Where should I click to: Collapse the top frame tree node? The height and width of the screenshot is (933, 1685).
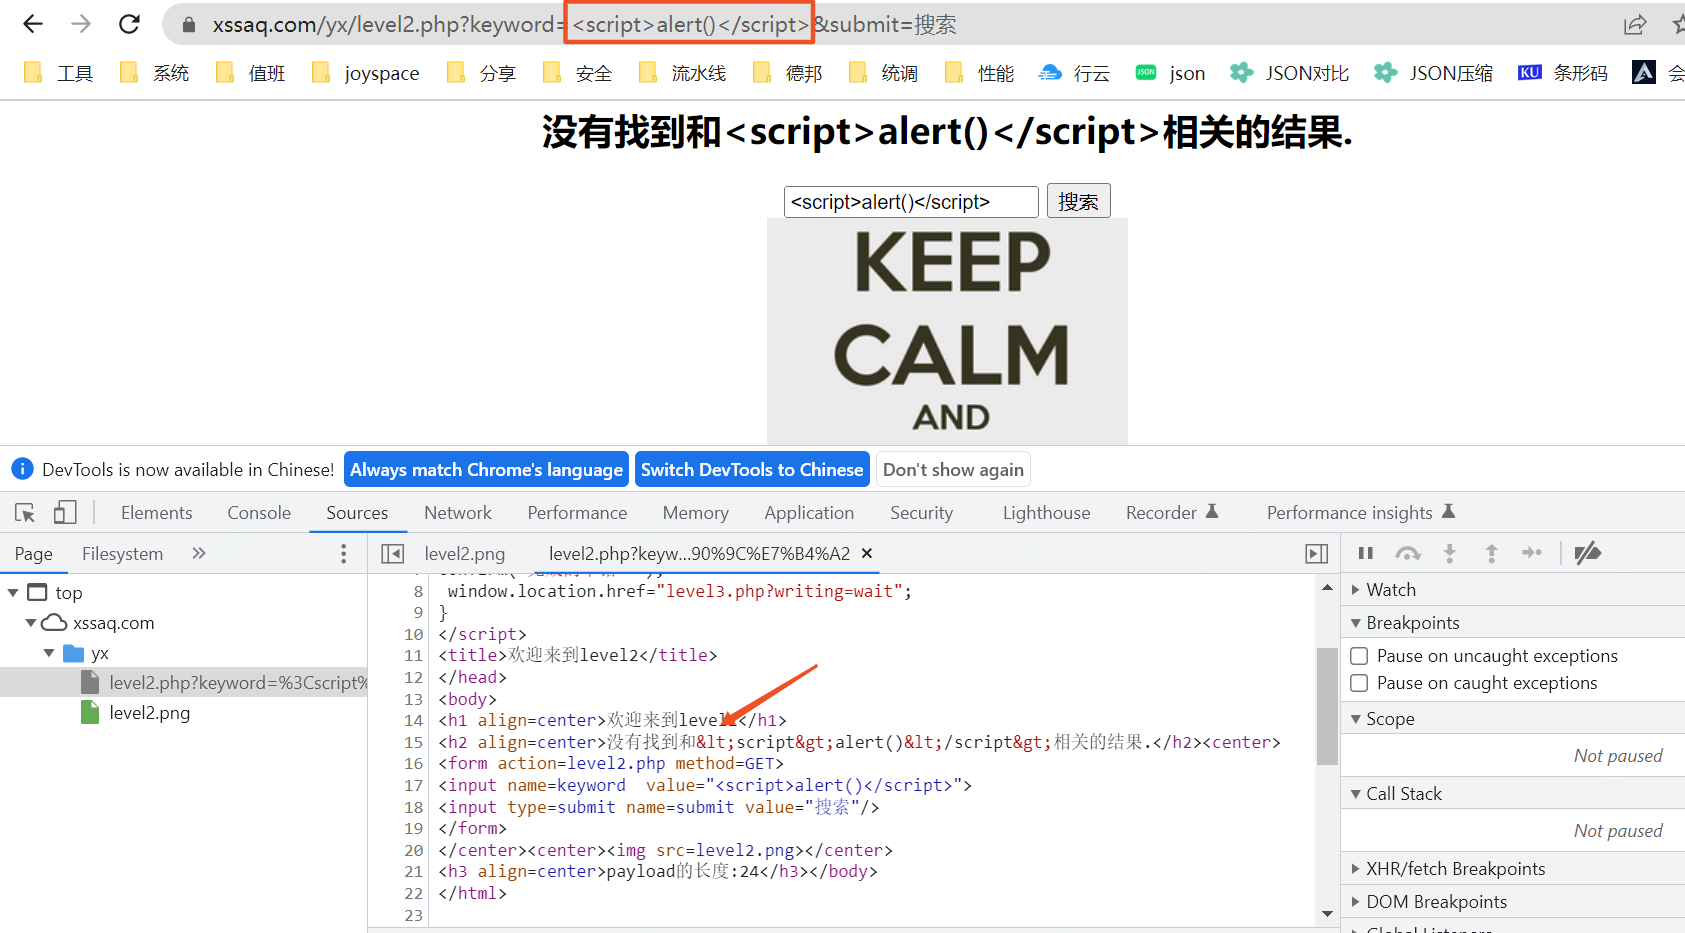13,593
